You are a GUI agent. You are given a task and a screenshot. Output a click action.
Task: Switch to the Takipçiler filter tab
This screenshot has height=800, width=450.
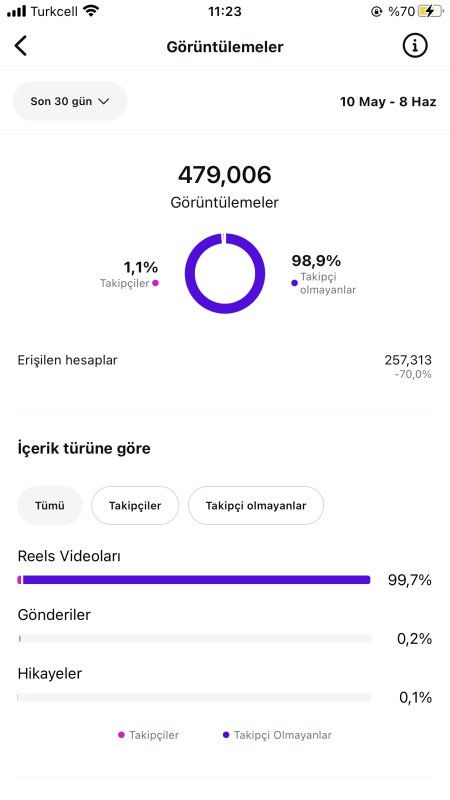[x=135, y=506]
